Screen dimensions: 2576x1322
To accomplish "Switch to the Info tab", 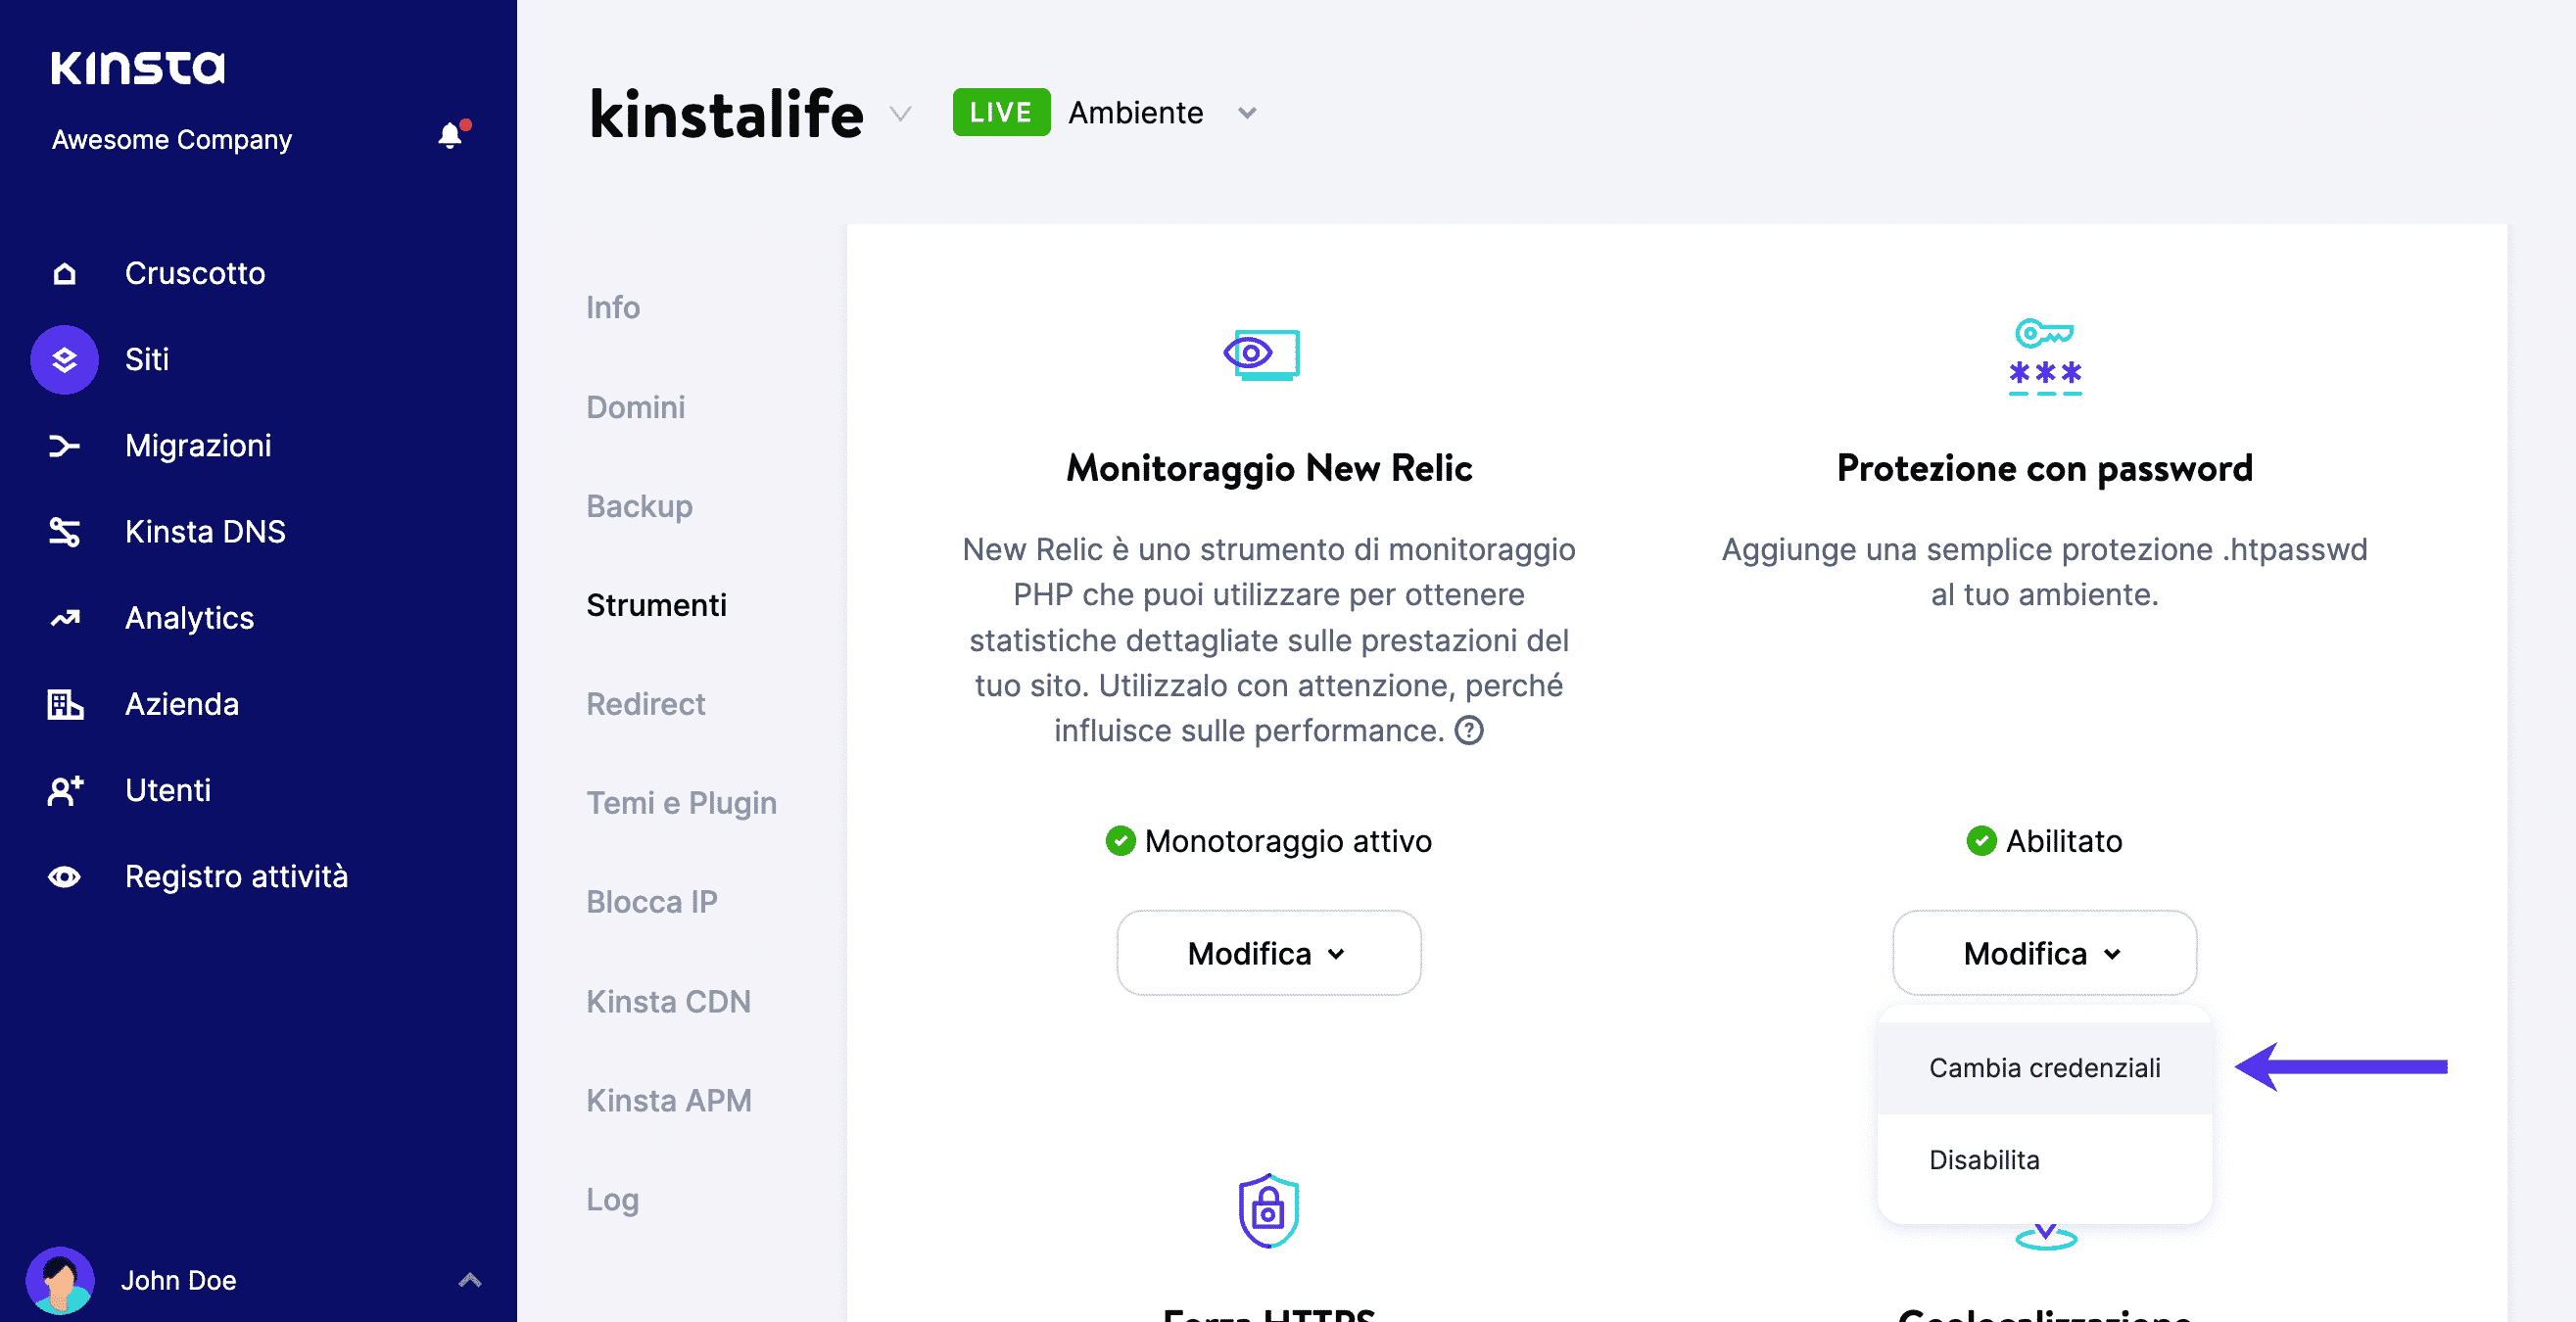I will [x=613, y=307].
